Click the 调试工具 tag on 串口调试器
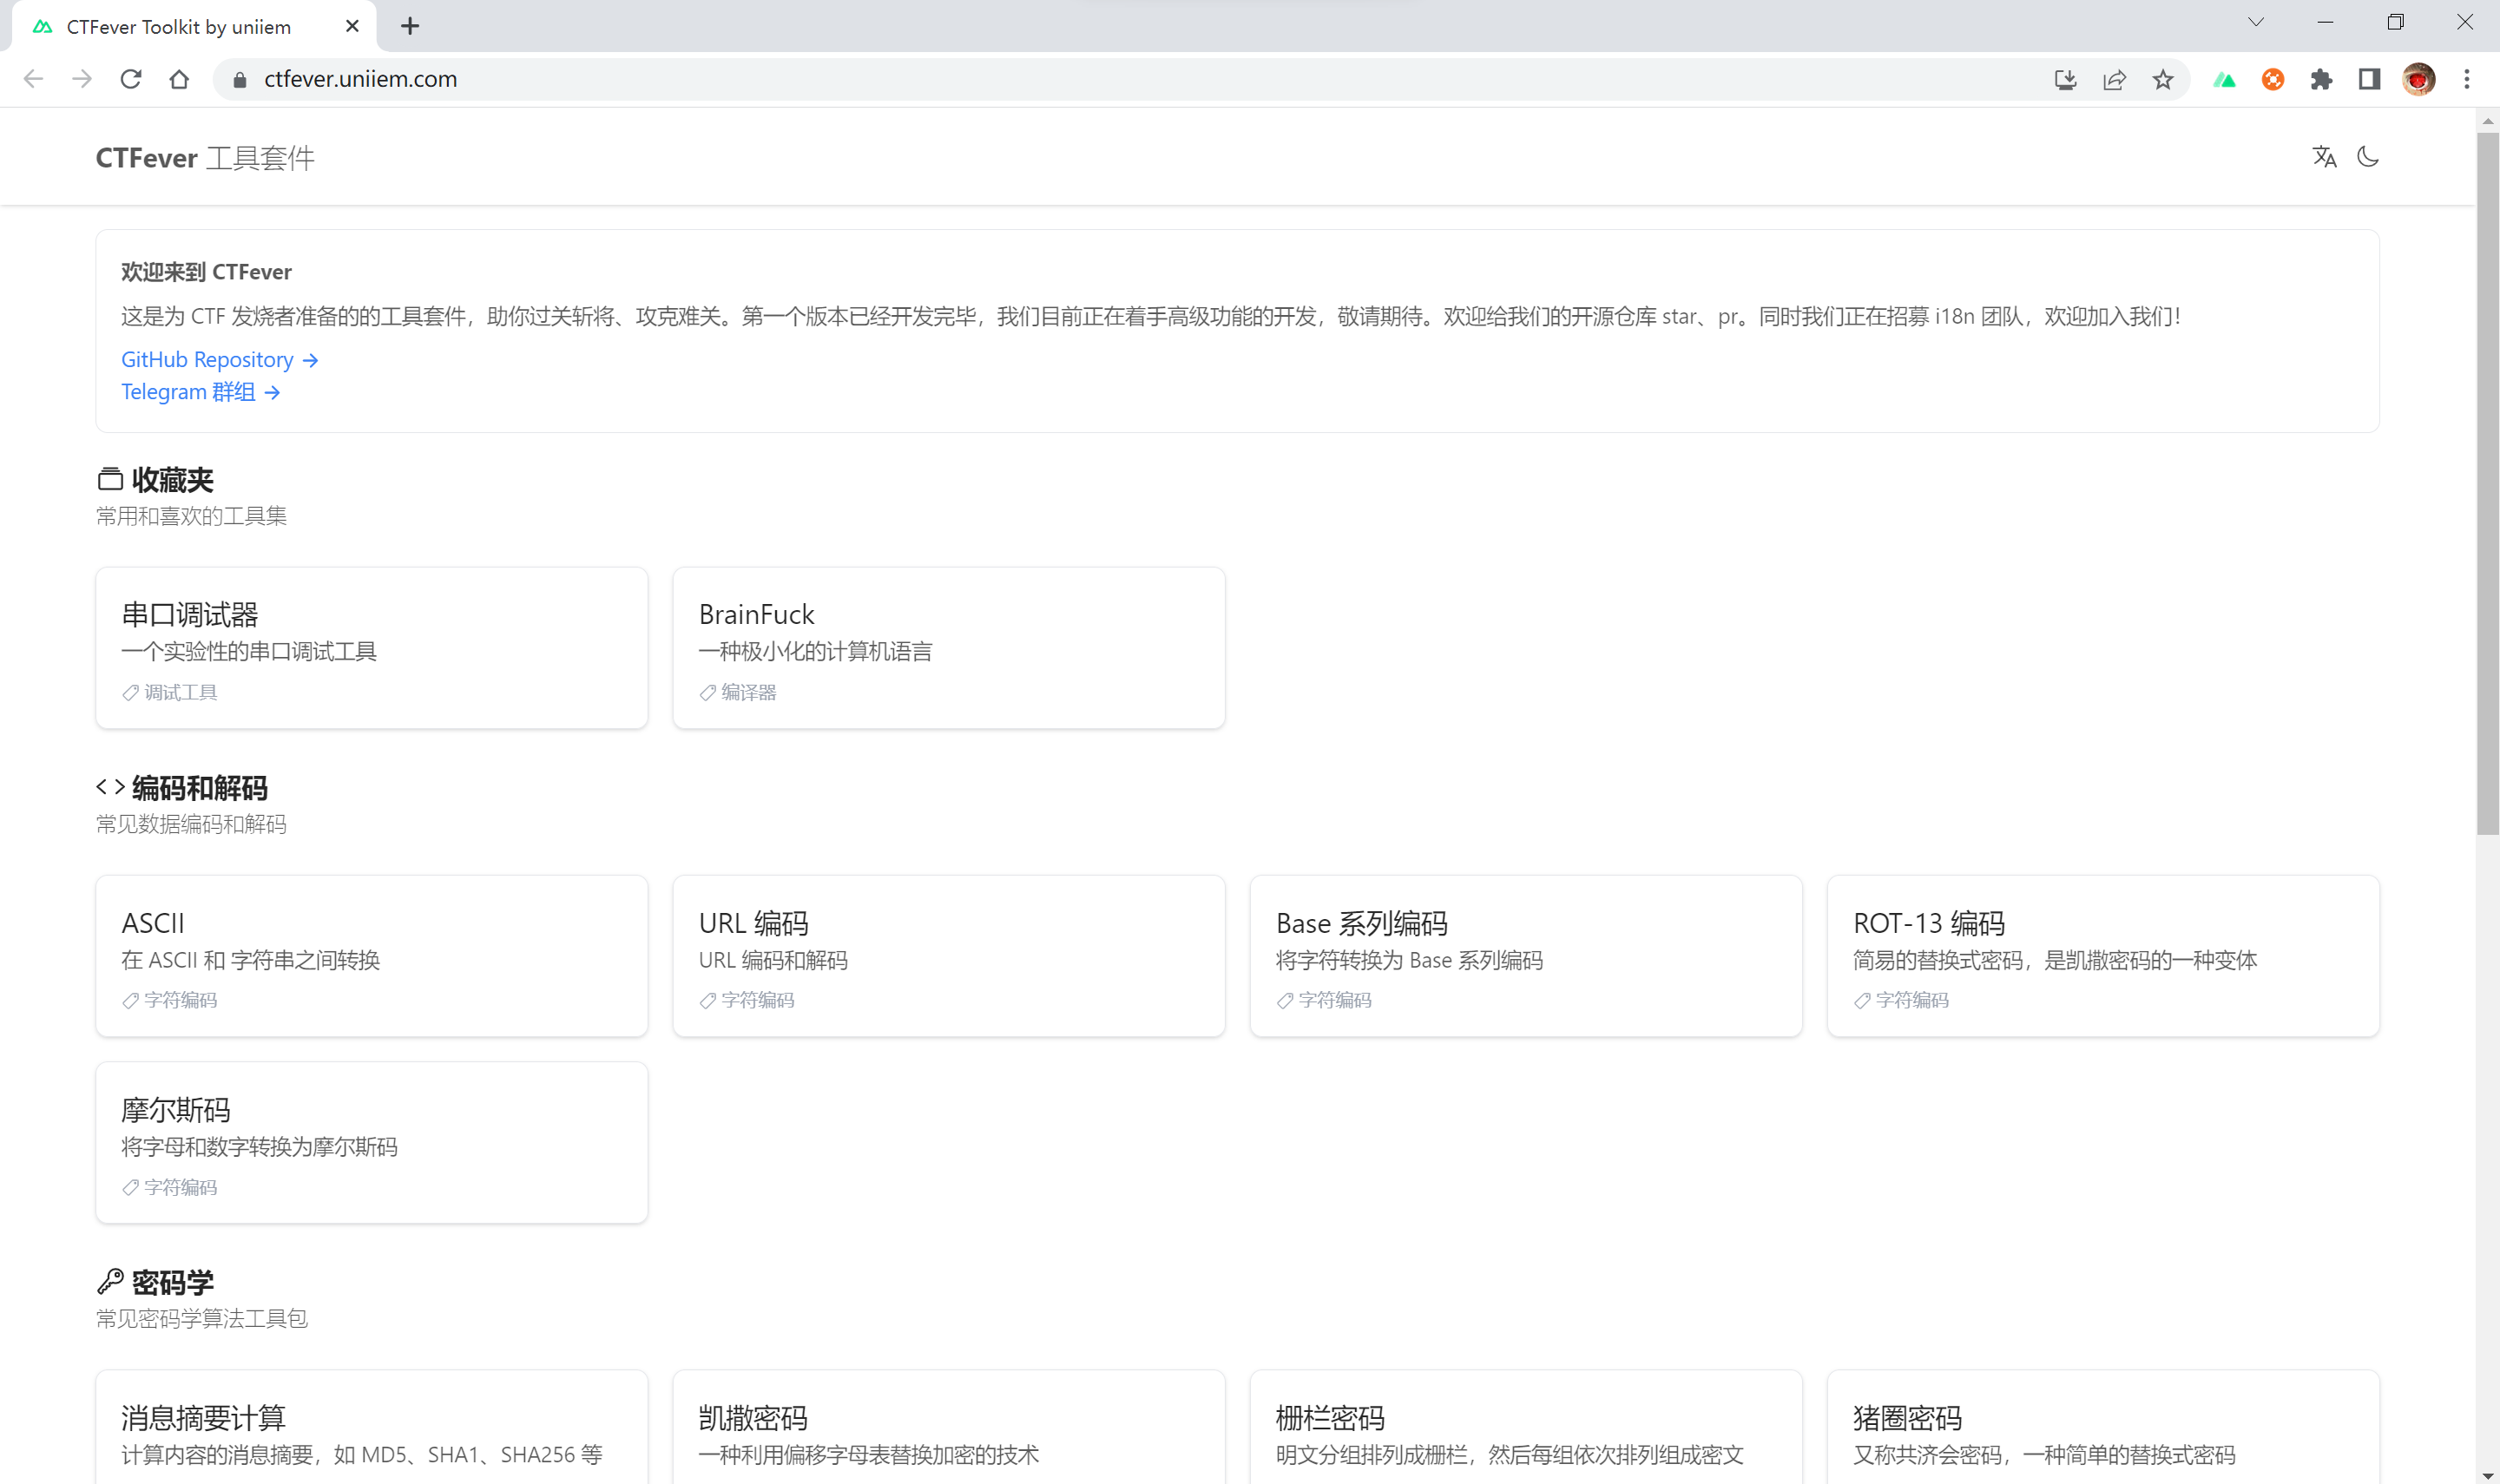Viewport: 2500px width, 1484px height. 170,693
